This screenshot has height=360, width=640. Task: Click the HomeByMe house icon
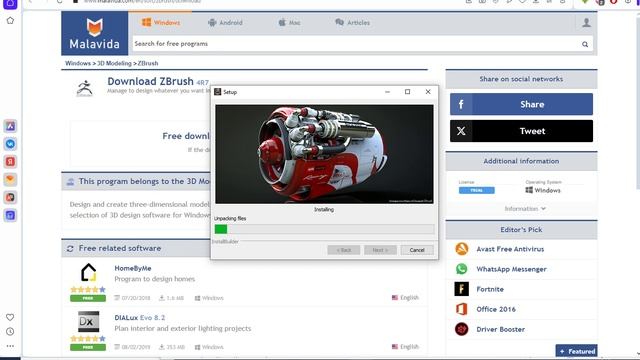click(x=88, y=273)
